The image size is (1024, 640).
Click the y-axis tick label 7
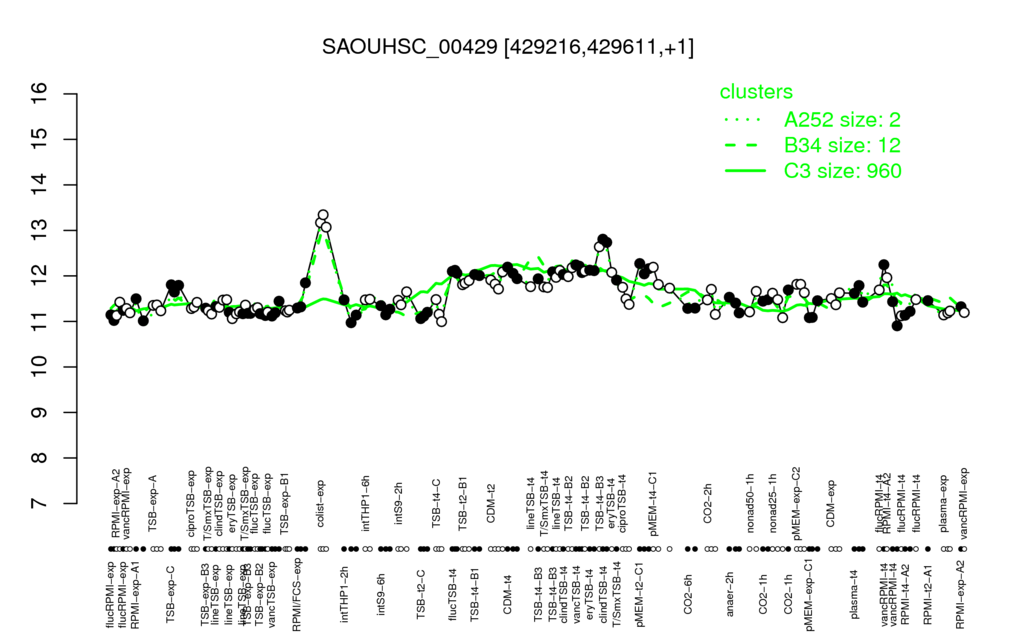tap(40, 504)
